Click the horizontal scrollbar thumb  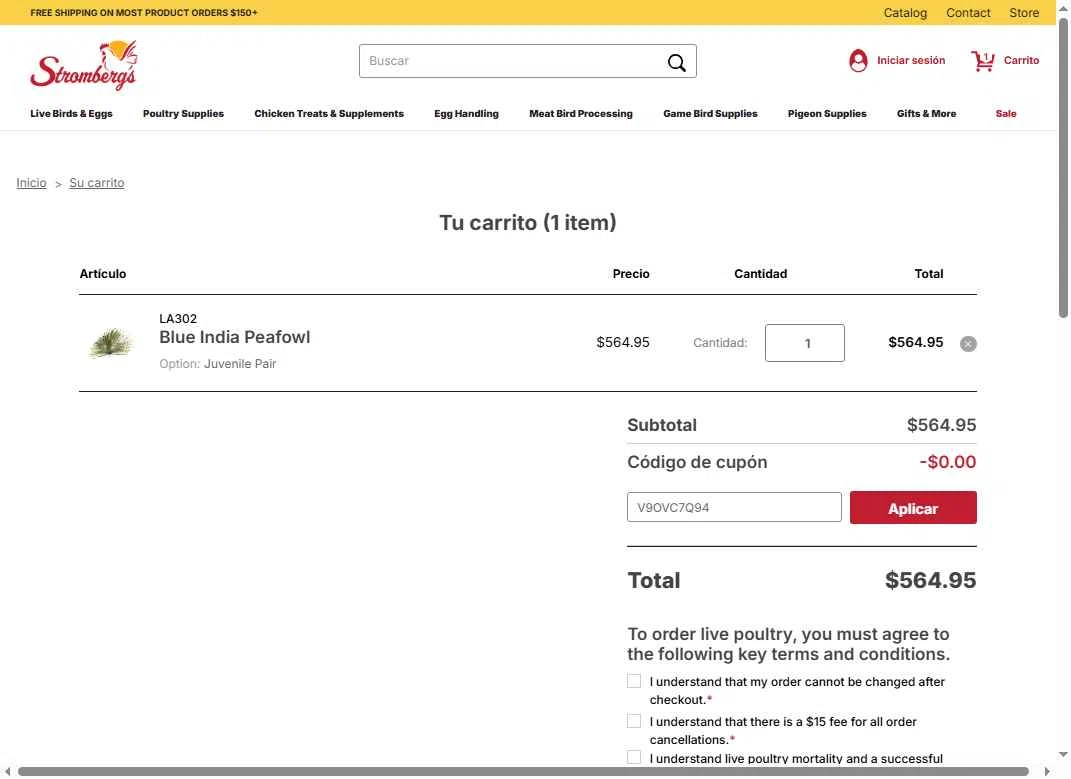[x=523, y=771]
